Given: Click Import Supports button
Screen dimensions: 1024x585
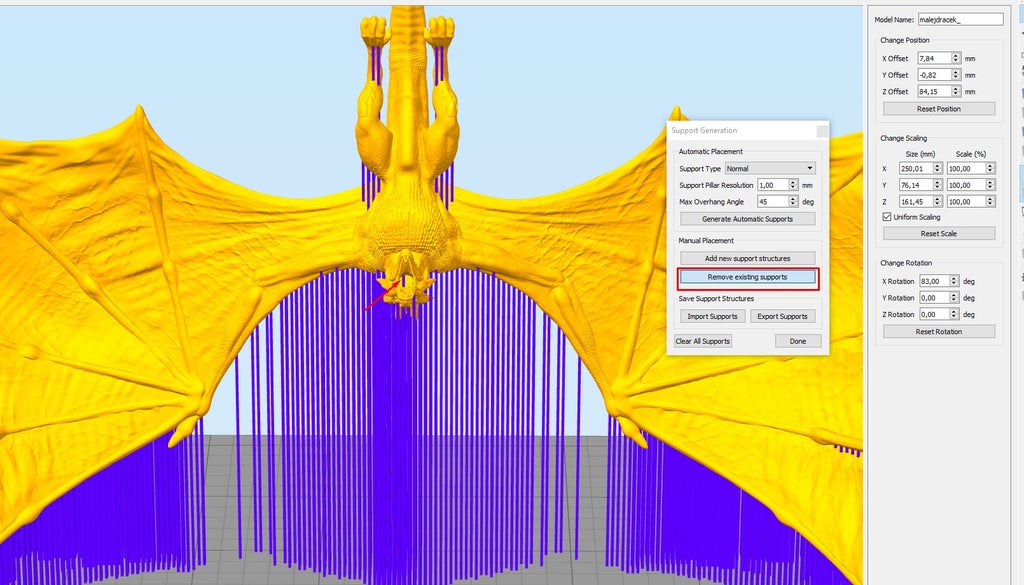Looking at the screenshot, I should tap(712, 316).
